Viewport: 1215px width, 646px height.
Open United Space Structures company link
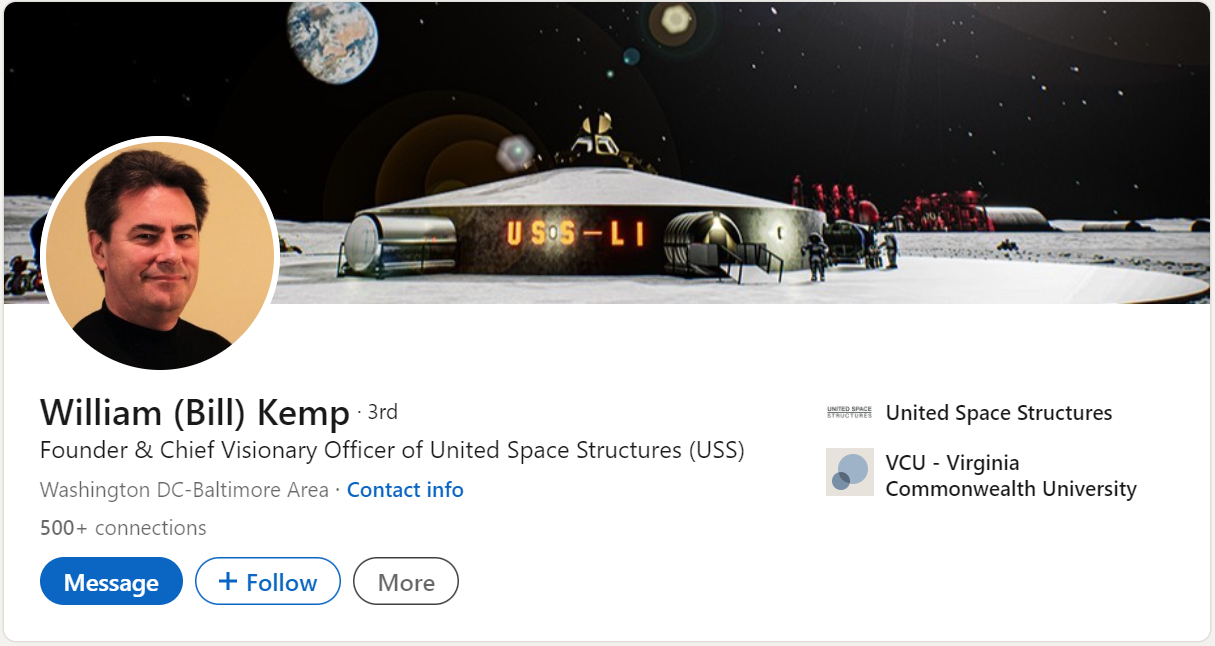click(998, 413)
